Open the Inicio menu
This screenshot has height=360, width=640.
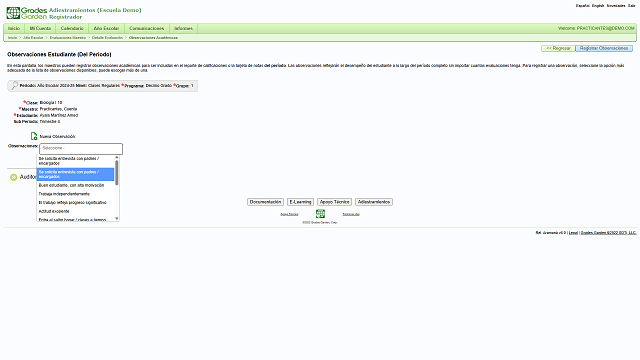(x=14, y=28)
